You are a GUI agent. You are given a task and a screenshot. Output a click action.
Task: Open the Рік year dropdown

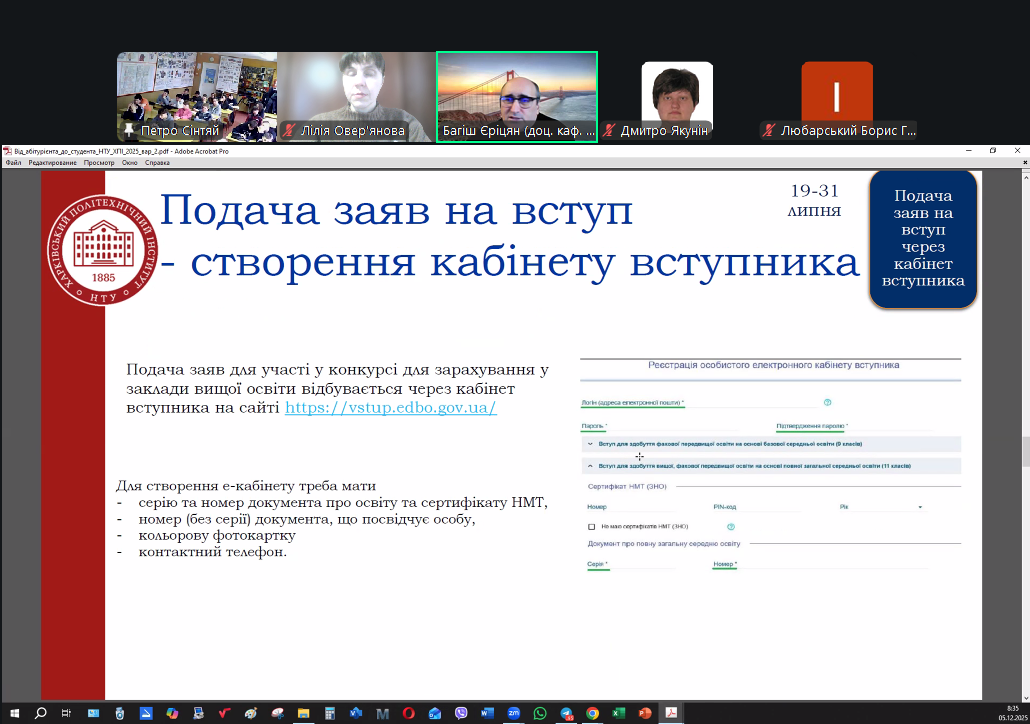point(919,508)
